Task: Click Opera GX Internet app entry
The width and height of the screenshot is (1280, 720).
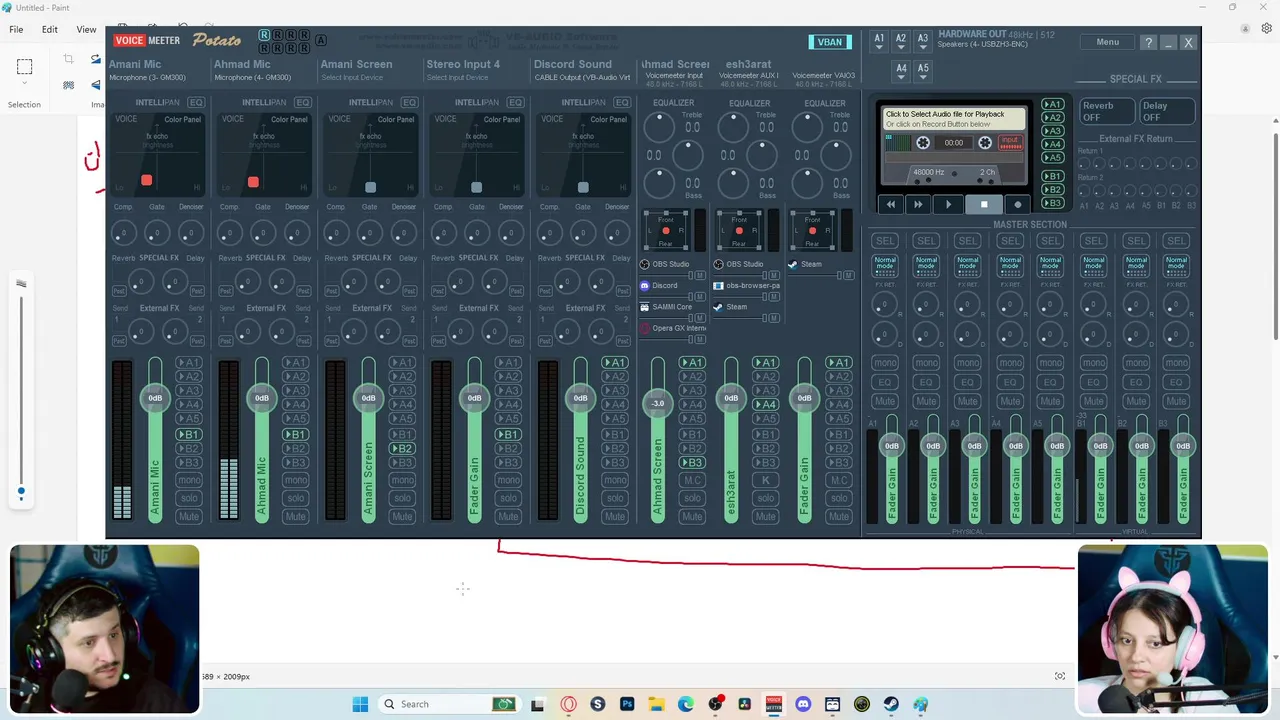Action: point(674,328)
